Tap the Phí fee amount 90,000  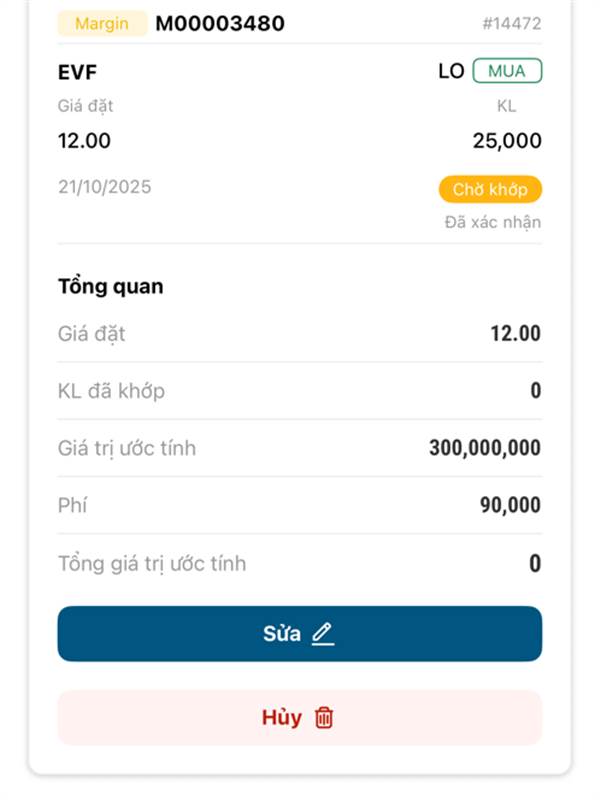click(x=510, y=506)
